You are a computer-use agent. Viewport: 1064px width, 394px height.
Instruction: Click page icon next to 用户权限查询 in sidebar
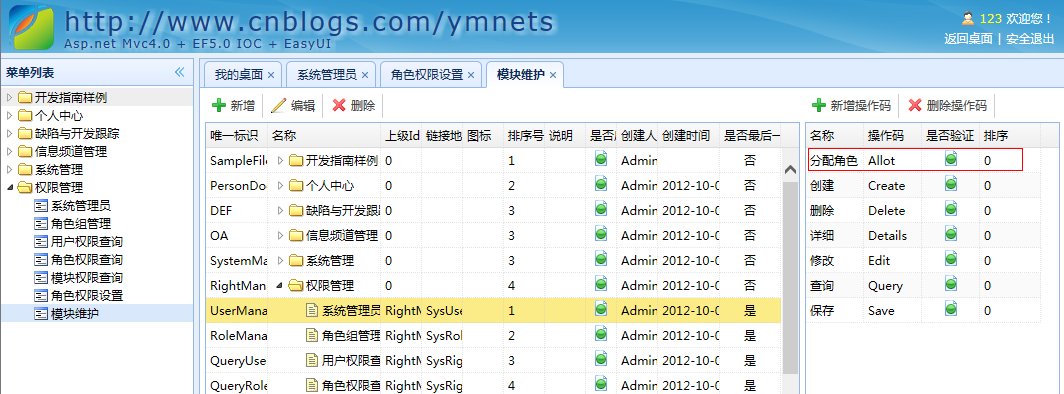pyautogui.click(x=41, y=241)
